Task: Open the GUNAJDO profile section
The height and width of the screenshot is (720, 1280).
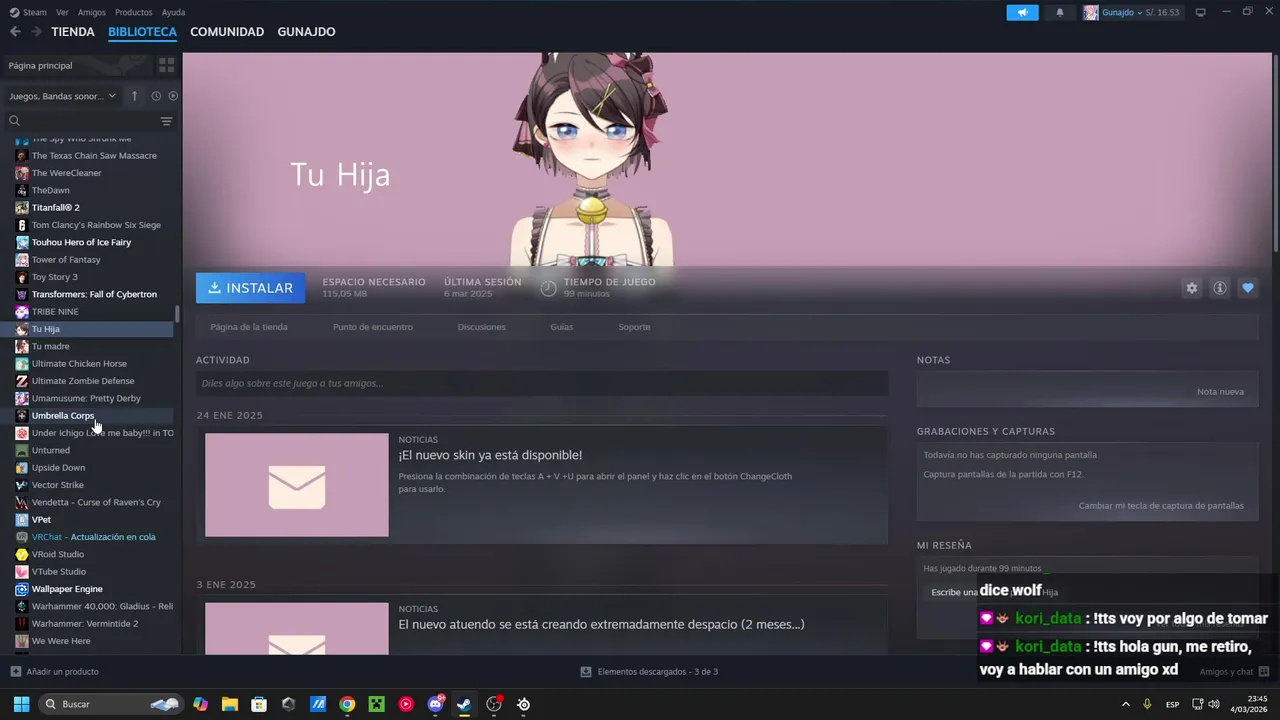Action: click(x=306, y=32)
